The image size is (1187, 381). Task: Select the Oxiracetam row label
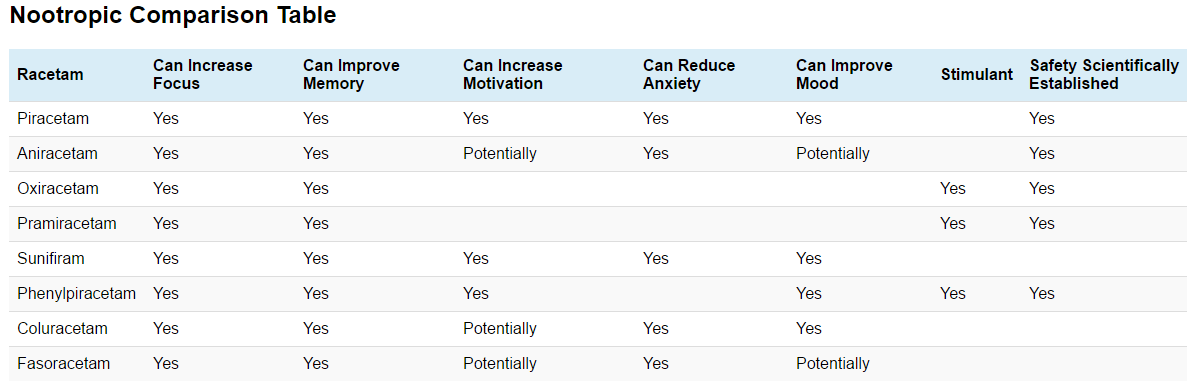[58, 188]
